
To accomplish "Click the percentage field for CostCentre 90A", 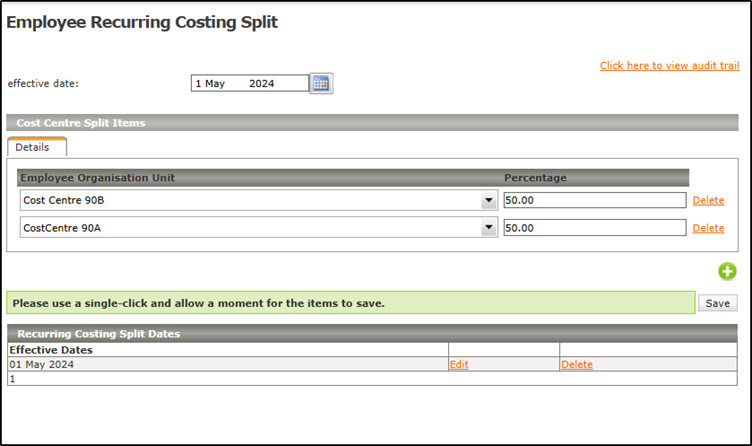I will pyautogui.click(x=595, y=228).
